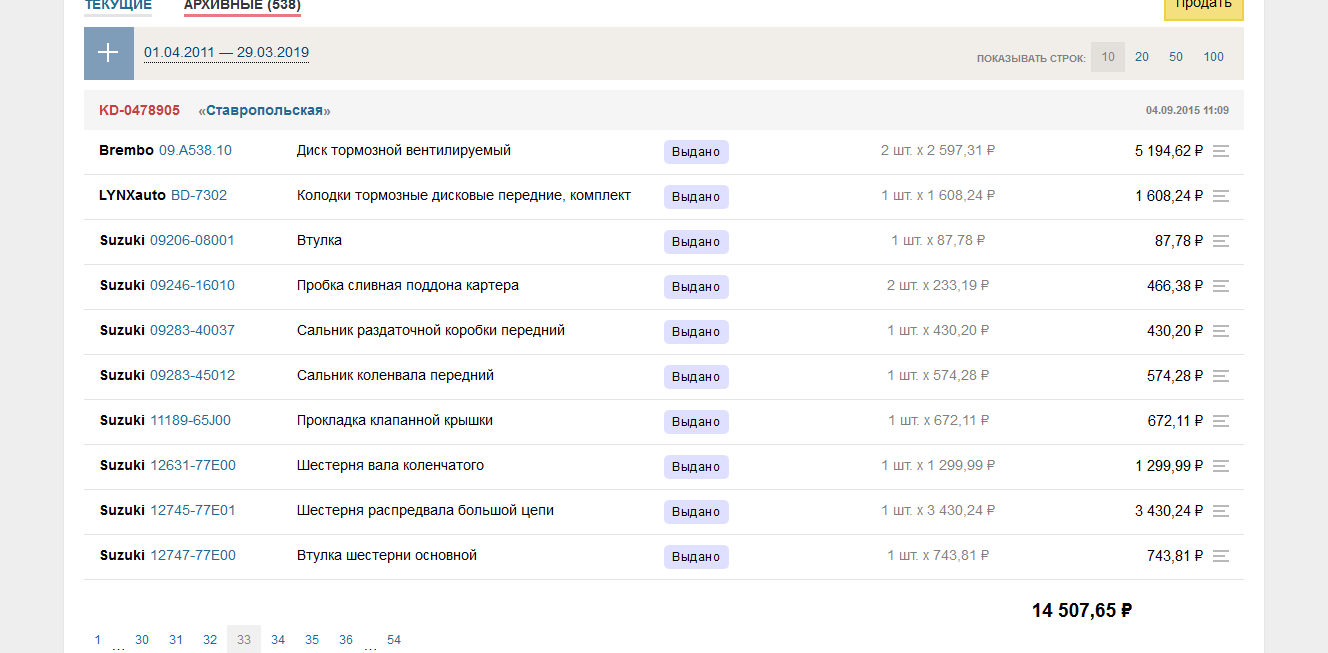Click Выдано status for LYNXauto brake pads

point(696,197)
